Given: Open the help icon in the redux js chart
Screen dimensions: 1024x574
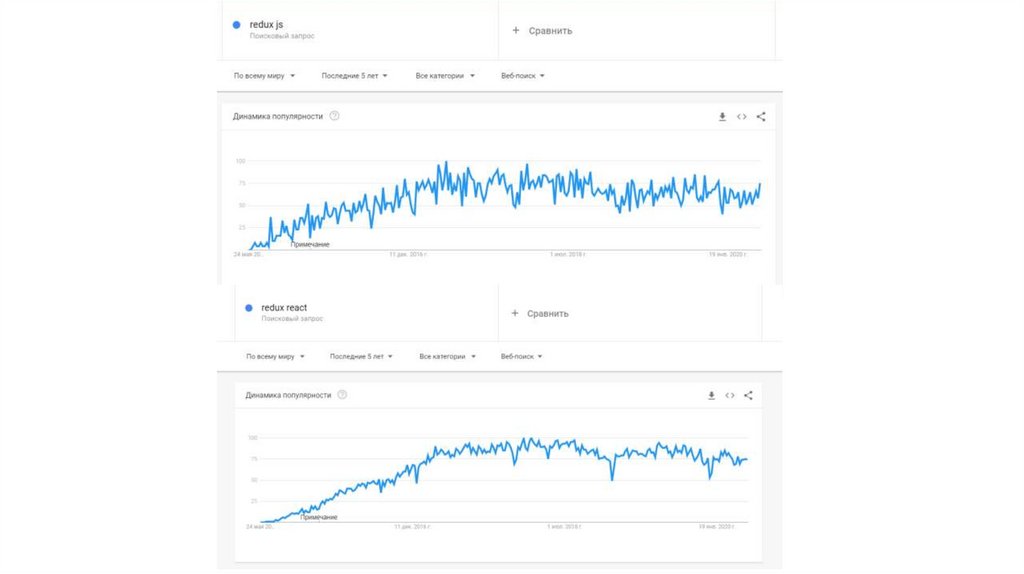Looking at the screenshot, I should point(334,116).
